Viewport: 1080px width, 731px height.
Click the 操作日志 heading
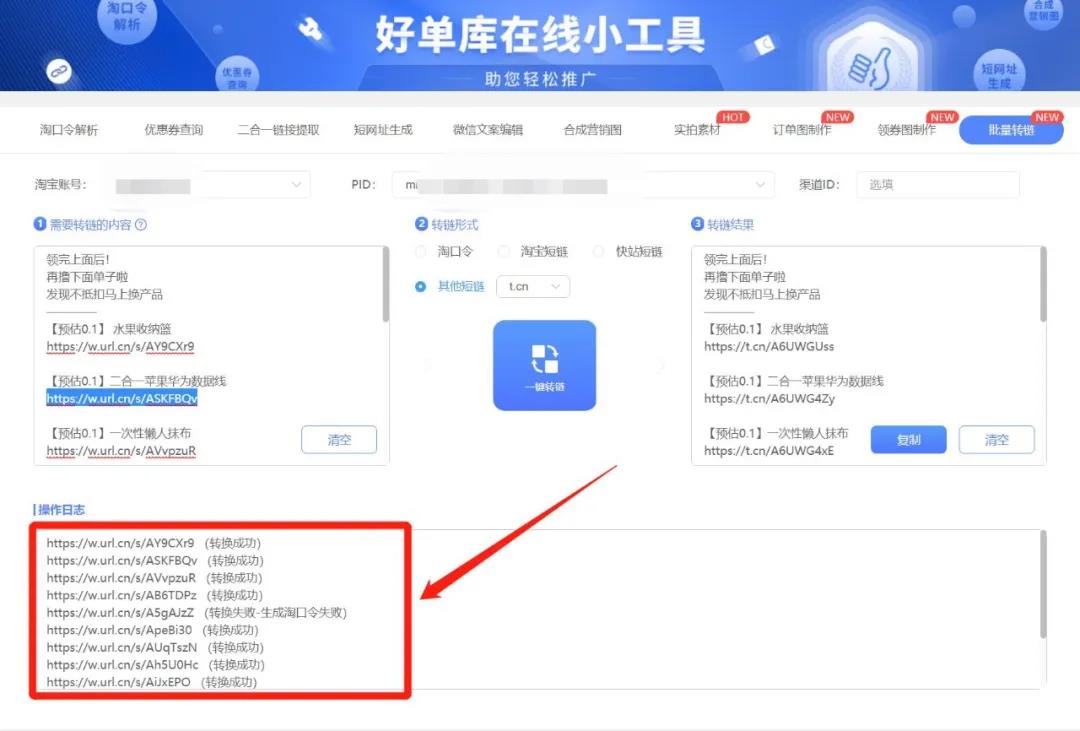[x=60, y=510]
